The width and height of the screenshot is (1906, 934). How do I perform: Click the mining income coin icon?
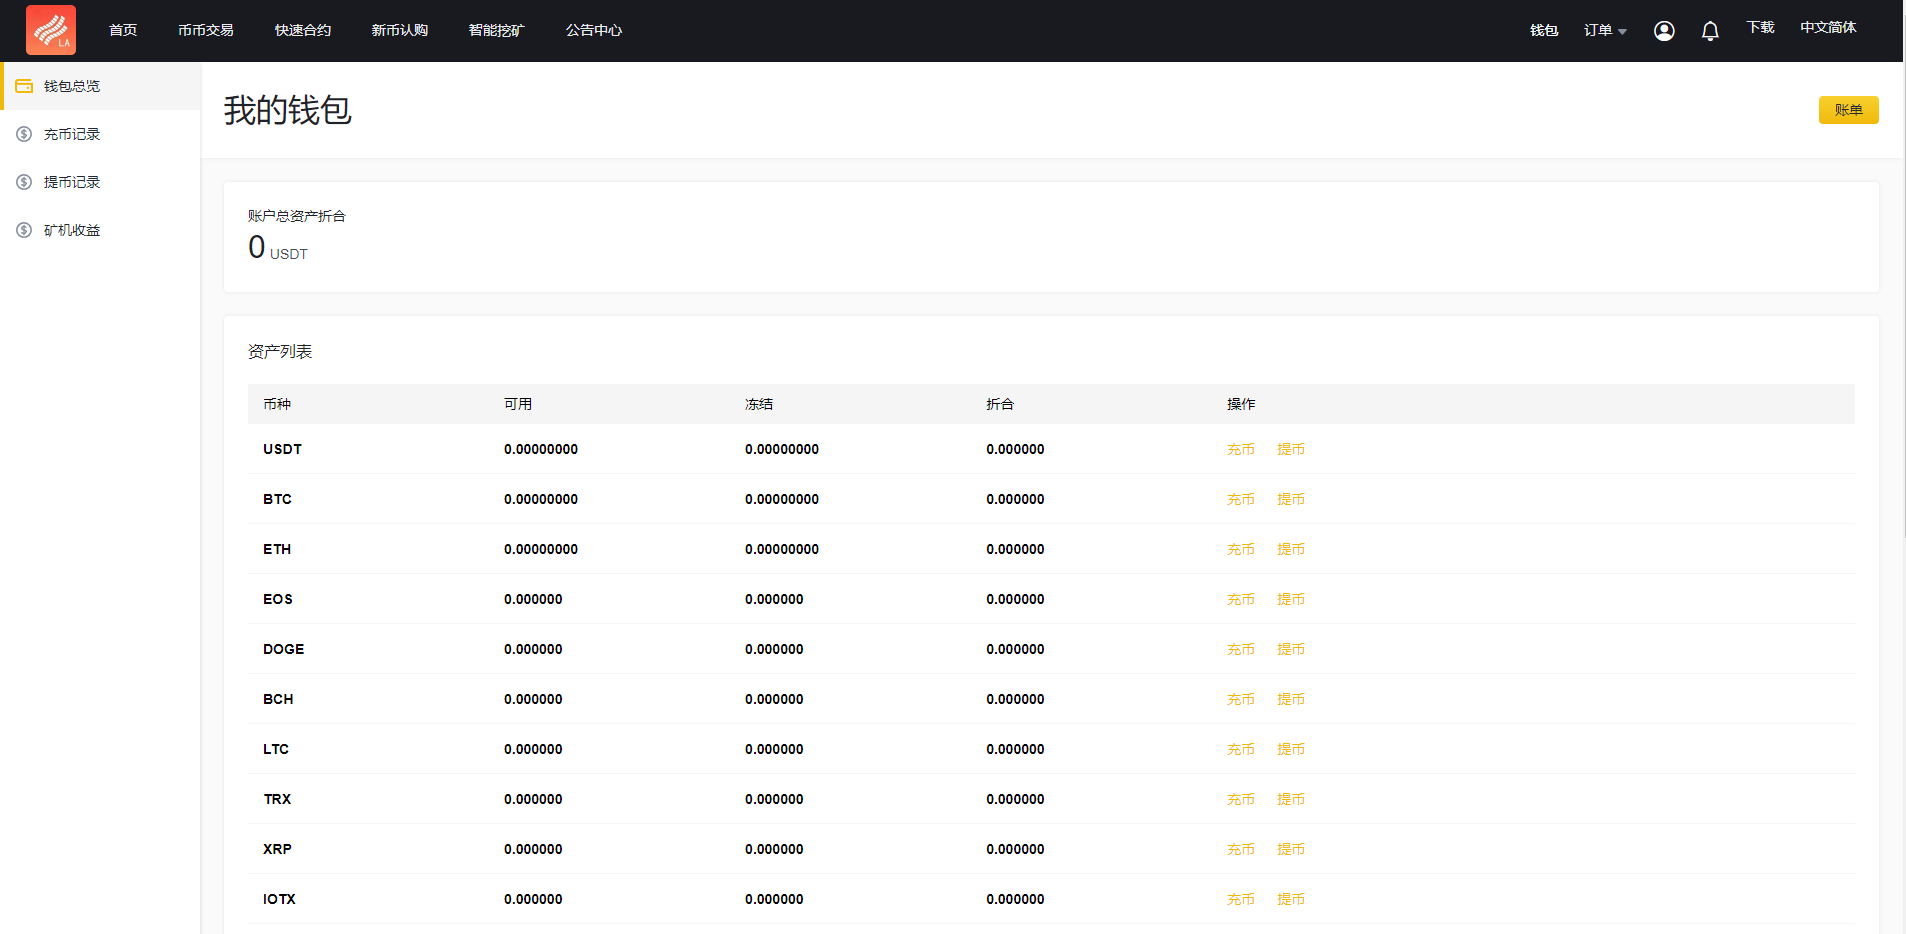point(24,230)
